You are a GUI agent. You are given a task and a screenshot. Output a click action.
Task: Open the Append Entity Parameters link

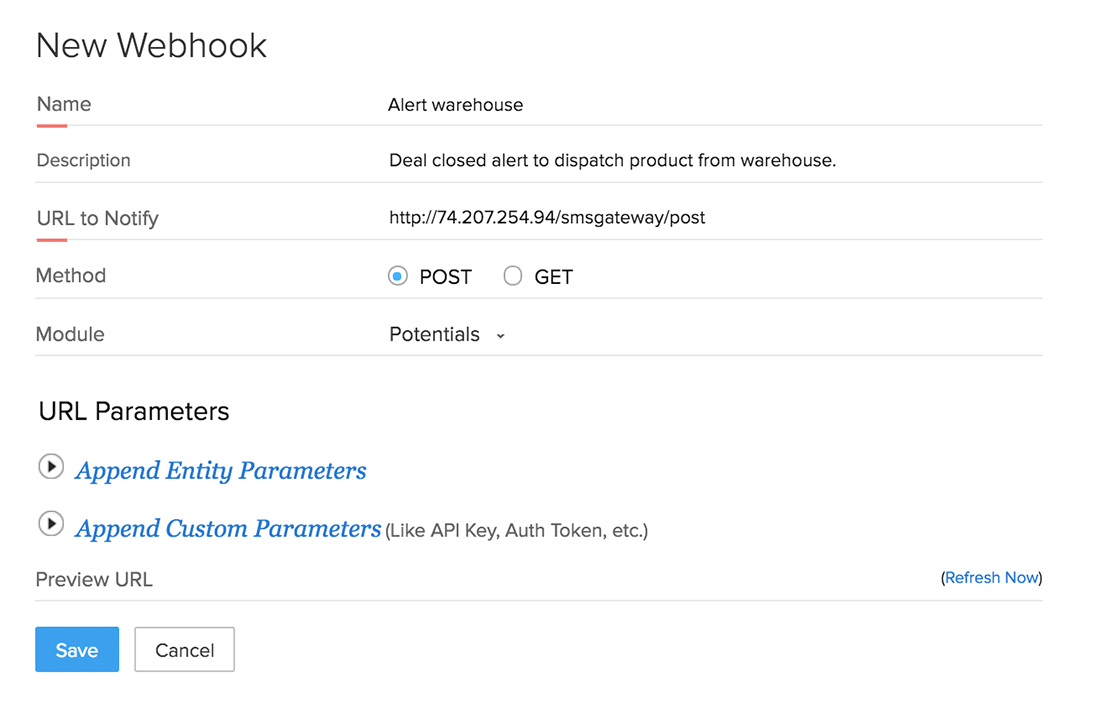[221, 471]
